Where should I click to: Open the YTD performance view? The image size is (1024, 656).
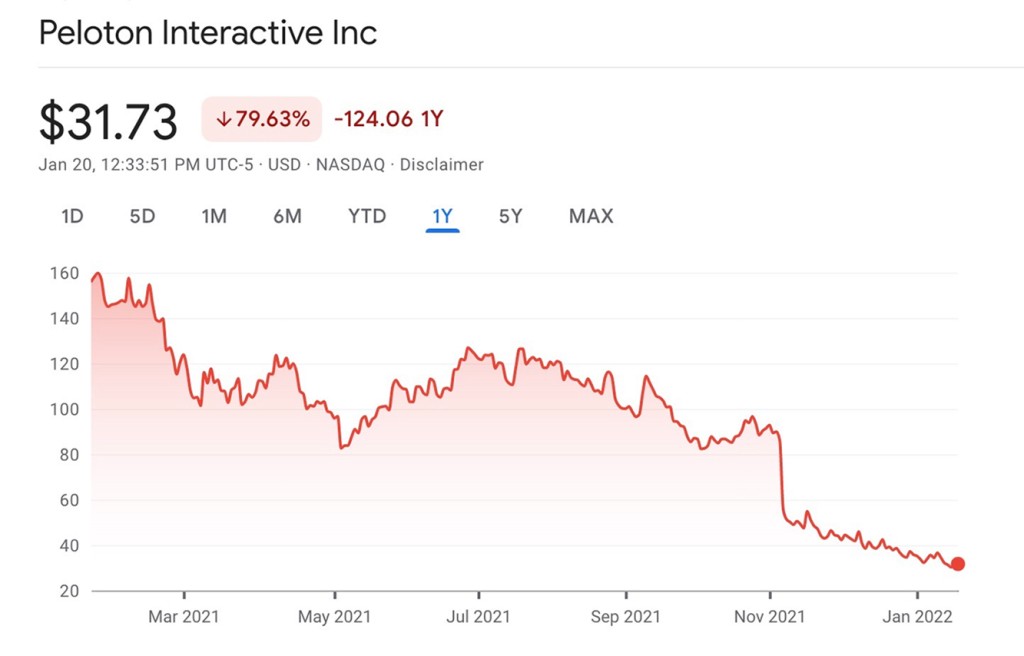coord(366,216)
